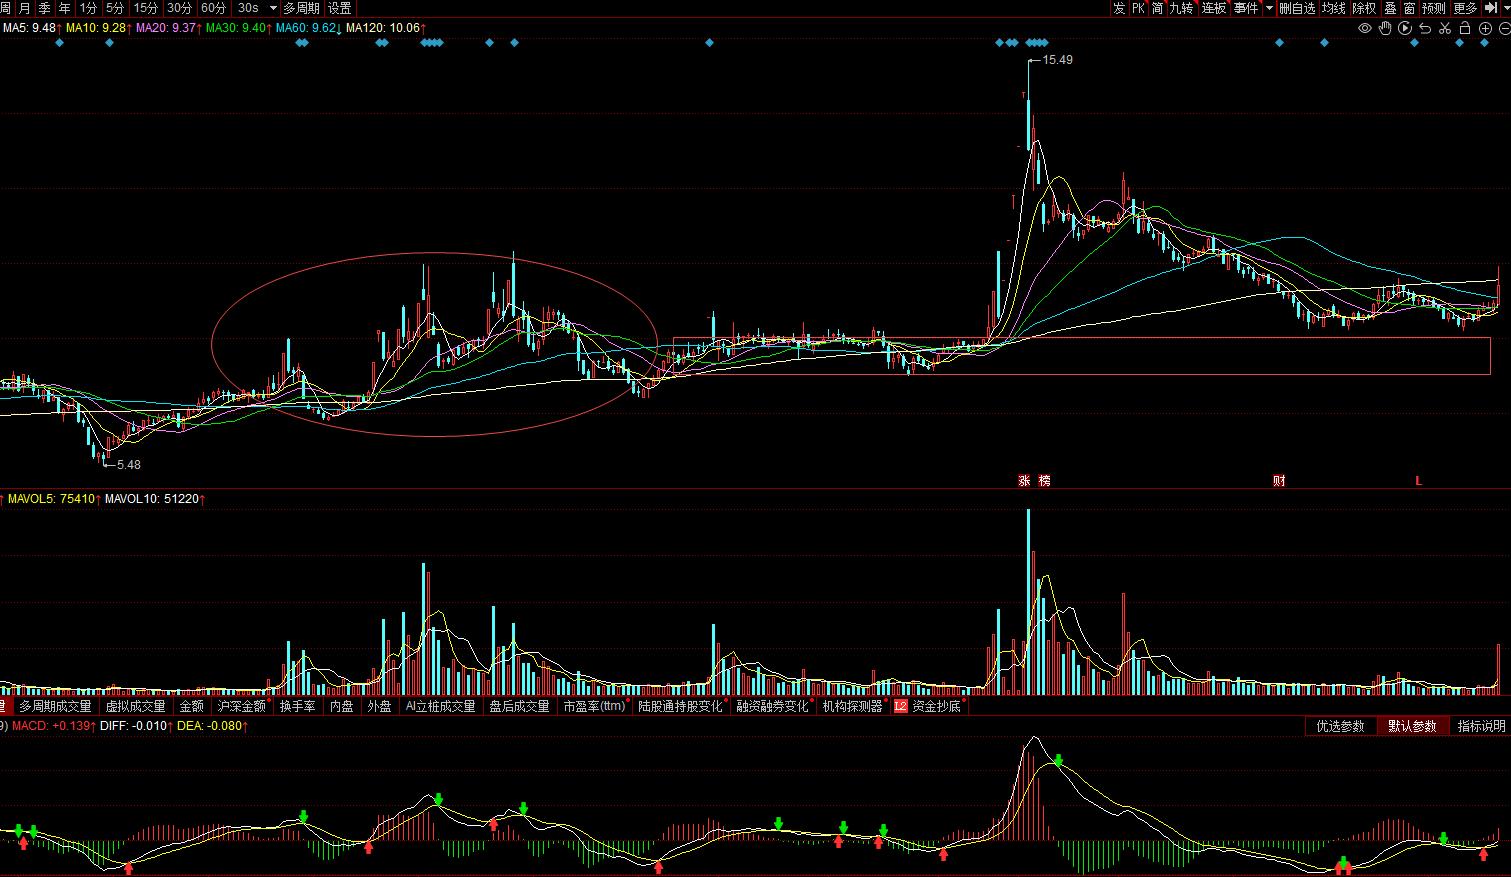This screenshot has width=1511, height=877.
Task: Select the hand pan tool icon
Action: (x=1385, y=28)
